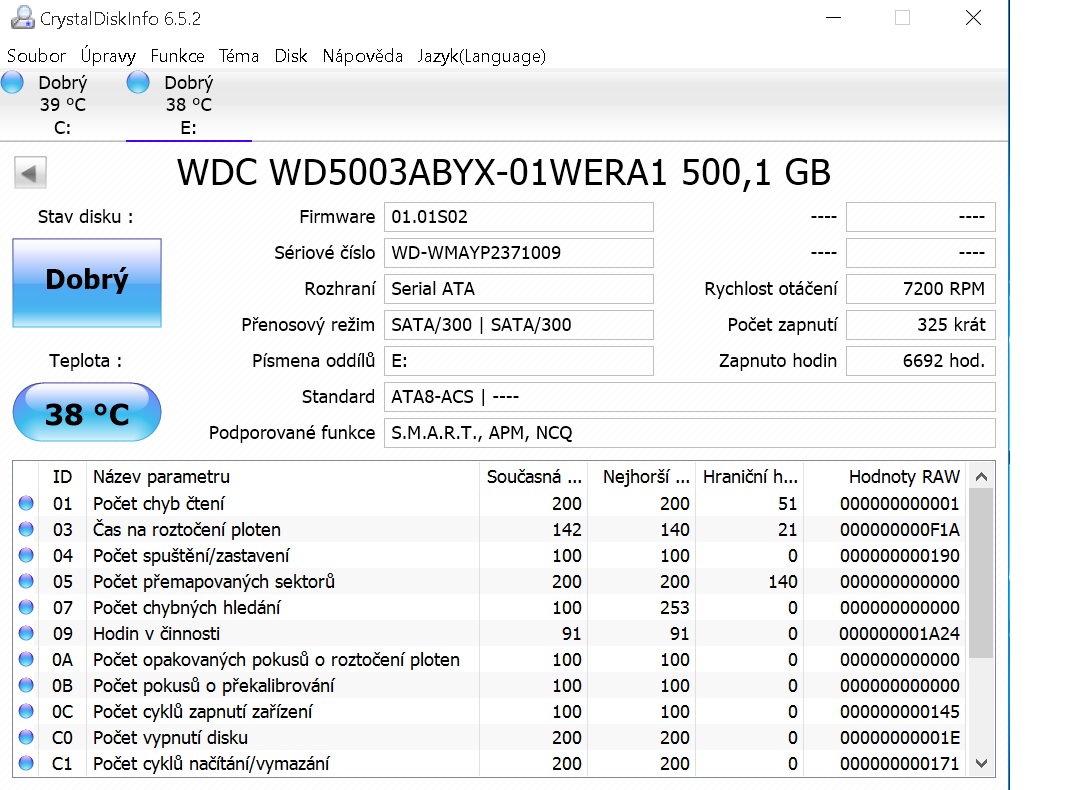This screenshot has height=790, width=1065.
Task: Click the Název parametru column header
Action: pos(283,477)
